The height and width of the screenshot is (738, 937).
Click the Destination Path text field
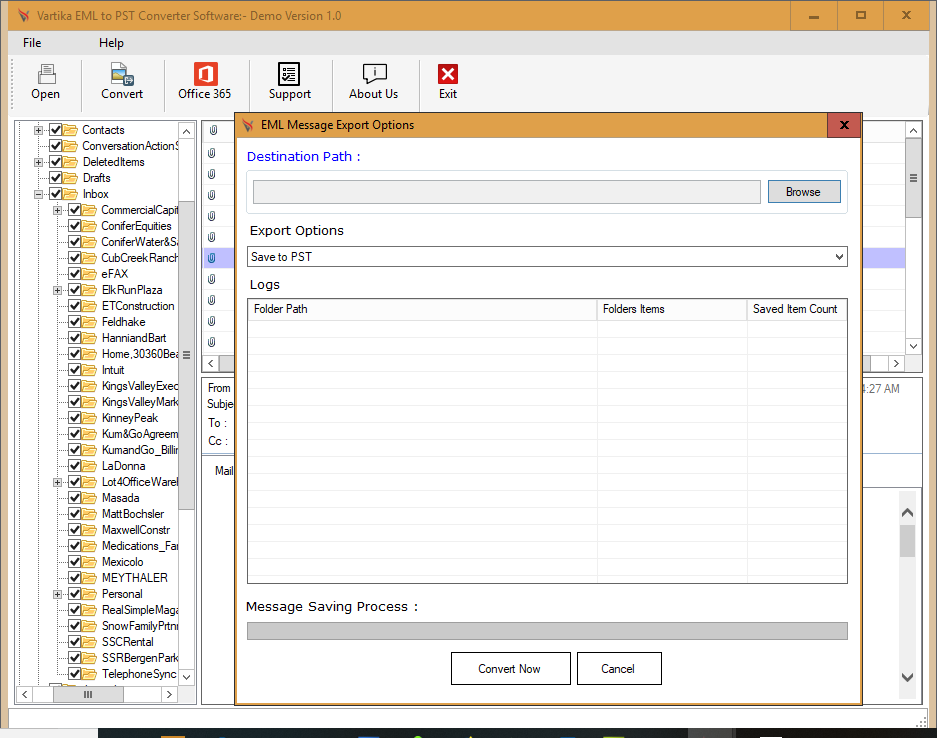pyautogui.click(x=507, y=192)
